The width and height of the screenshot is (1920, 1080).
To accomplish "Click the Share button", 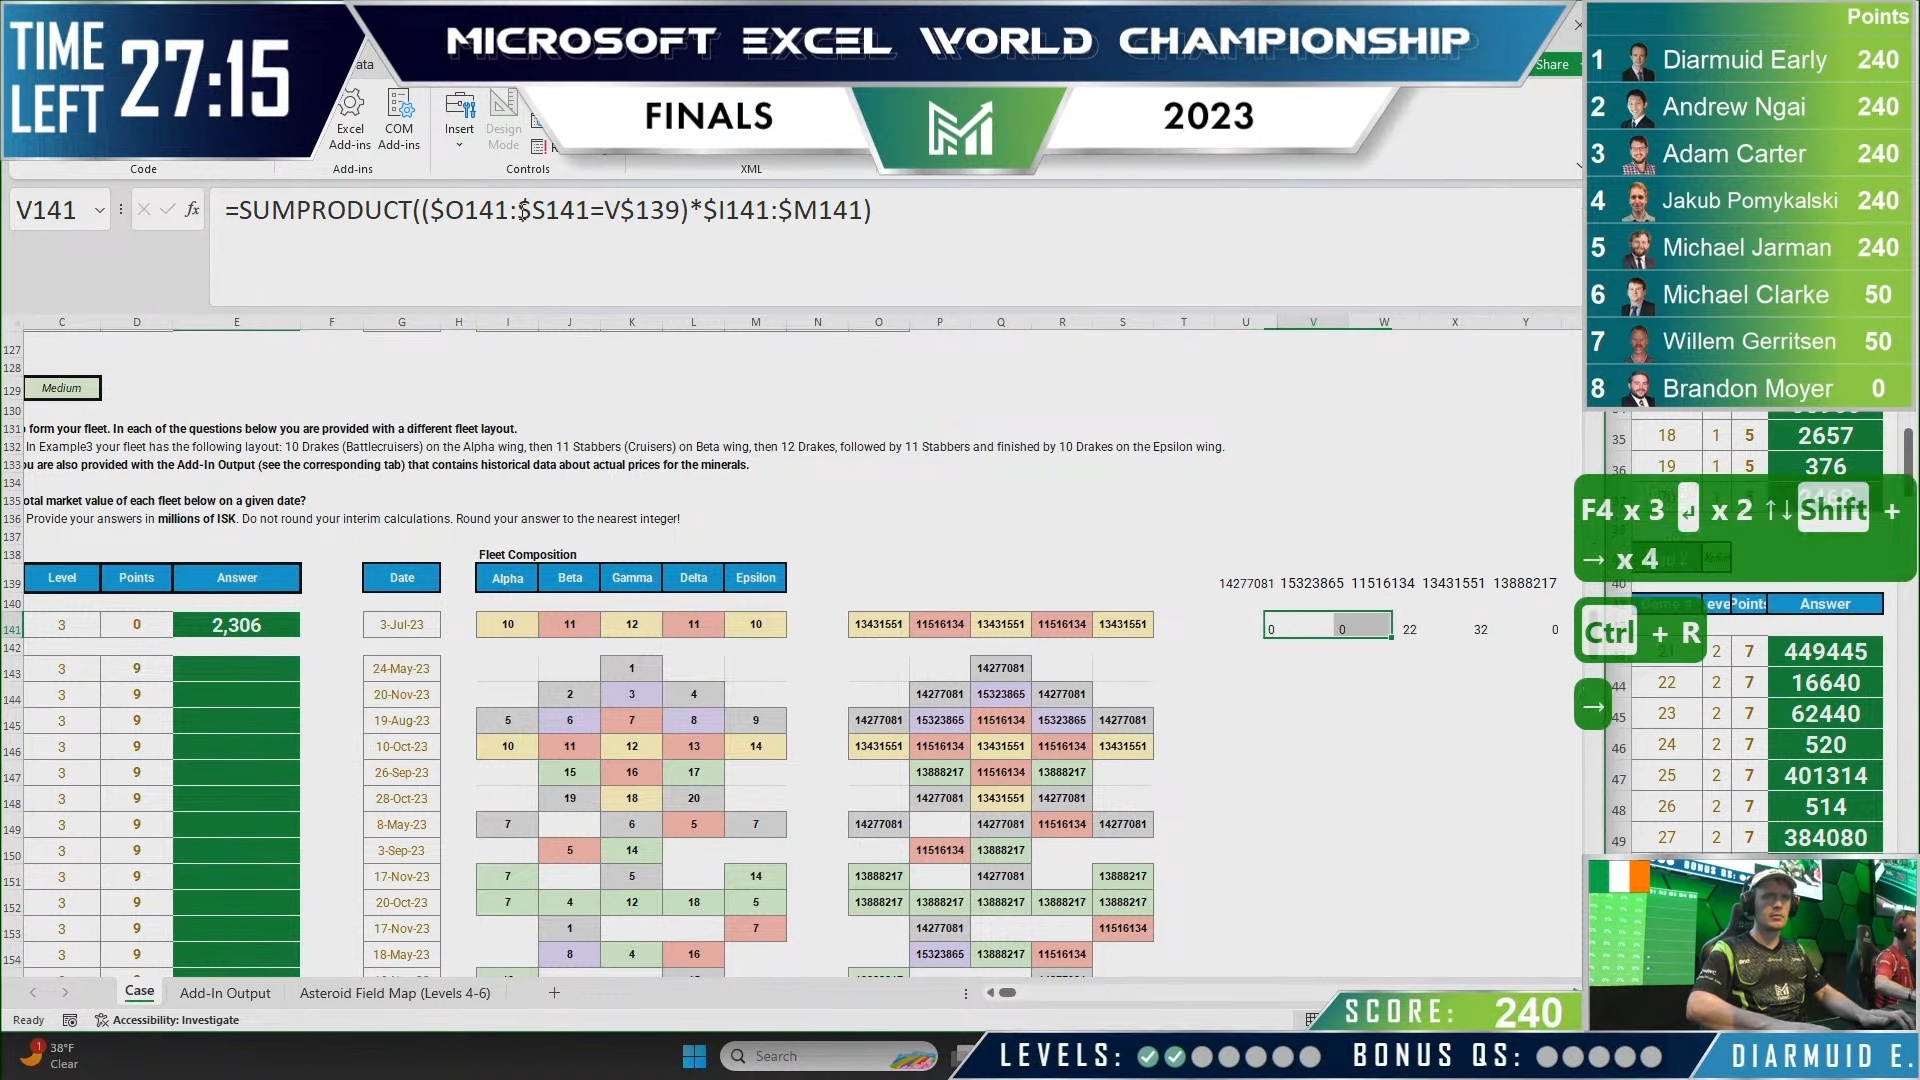I will [1552, 63].
